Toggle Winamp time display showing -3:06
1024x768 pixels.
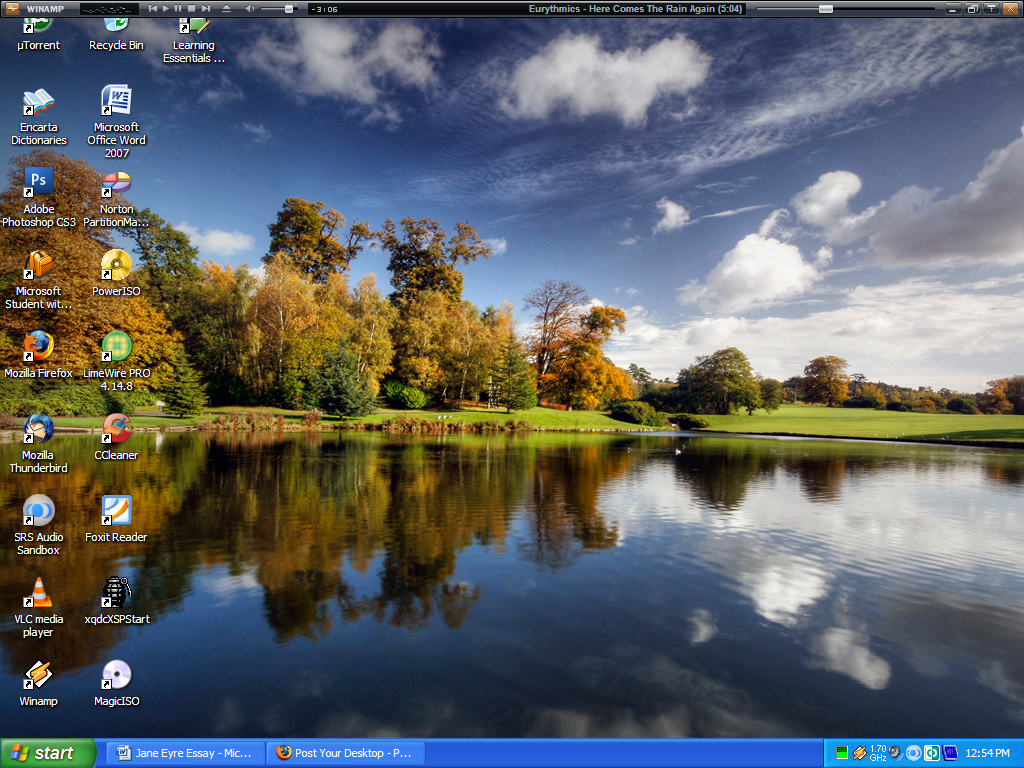[324, 9]
